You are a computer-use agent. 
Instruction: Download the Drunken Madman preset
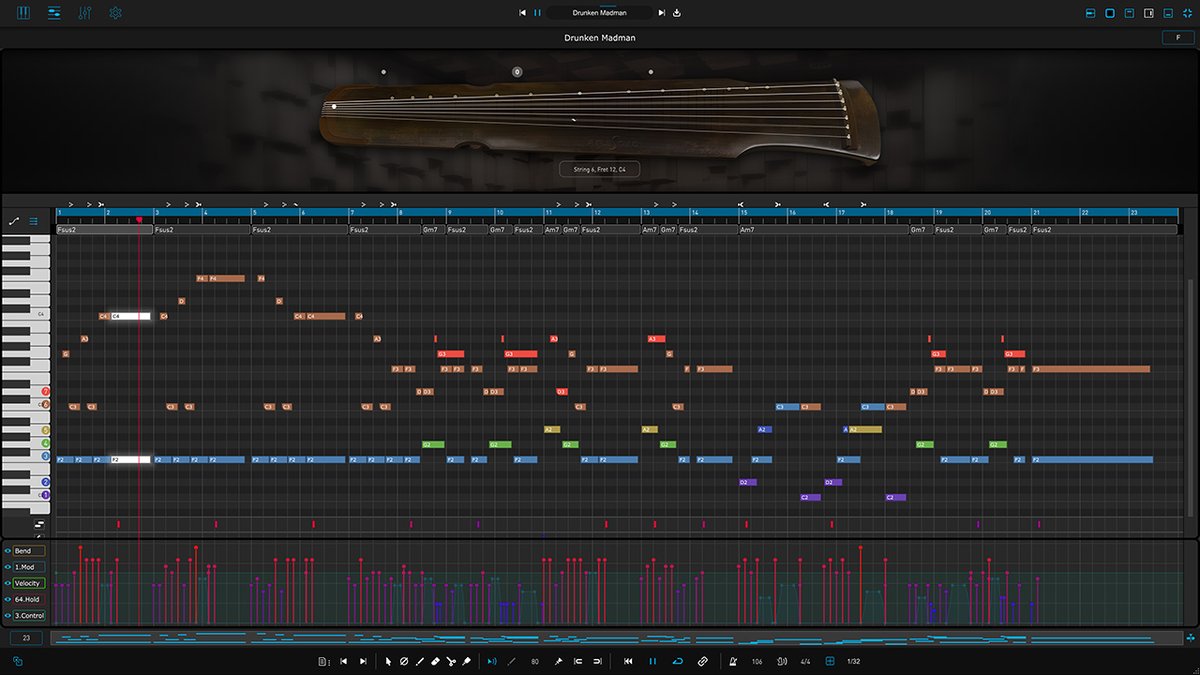click(677, 13)
